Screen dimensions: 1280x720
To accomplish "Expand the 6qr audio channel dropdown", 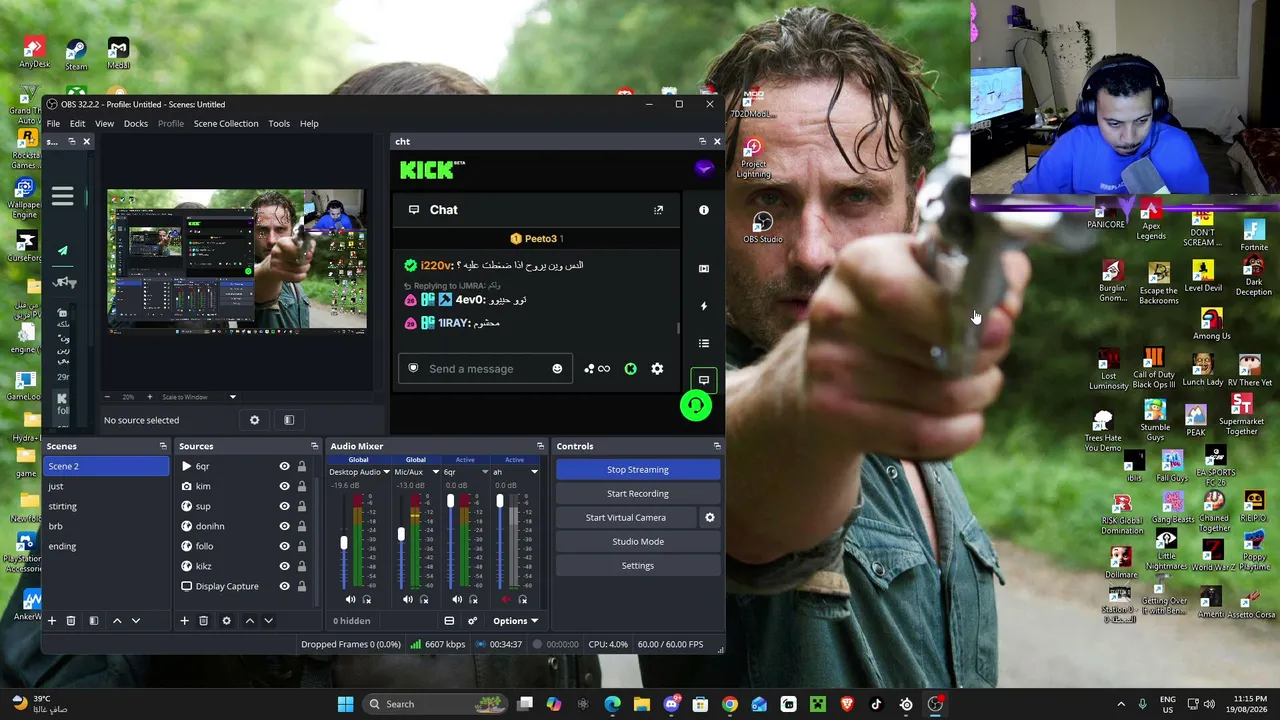I will (x=485, y=472).
